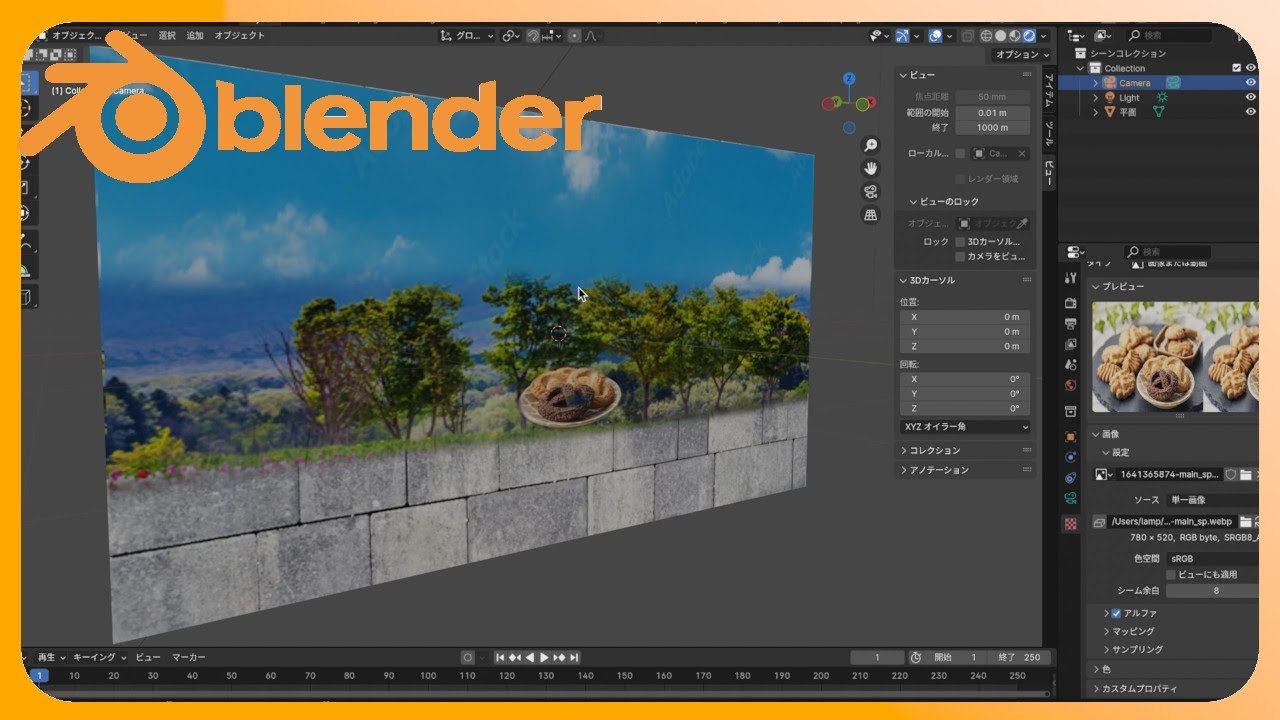Enable lock to 3Dカーソル checkbox
This screenshot has width=1280, height=720.
pyautogui.click(x=960, y=242)
